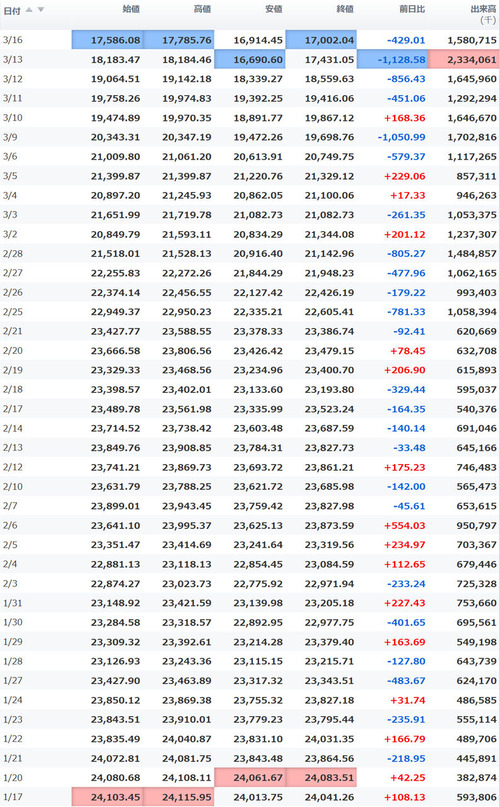Screen dimensions: 500x807
Task: Select the highlighted open price 17,586.08
Action: (x=108, y=40)
